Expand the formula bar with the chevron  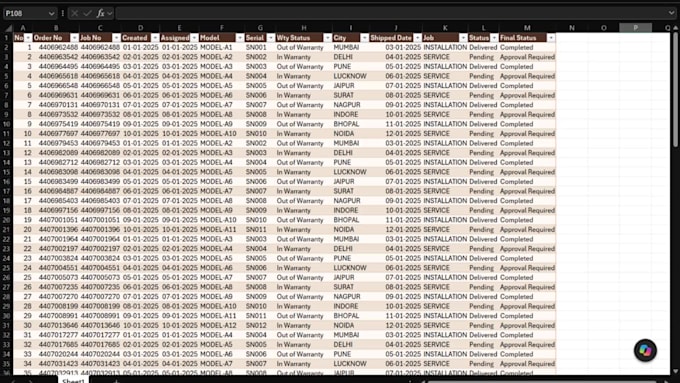pos(671,13)
